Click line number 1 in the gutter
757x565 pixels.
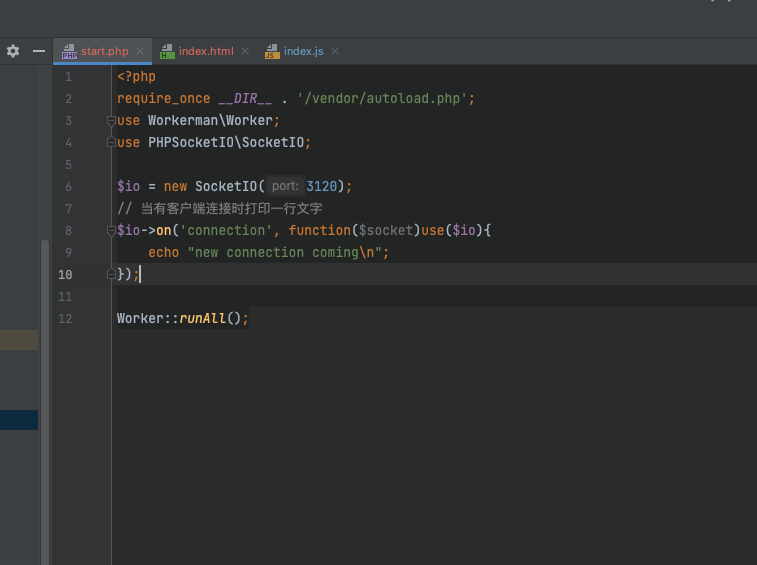click(x=69, y=77)
